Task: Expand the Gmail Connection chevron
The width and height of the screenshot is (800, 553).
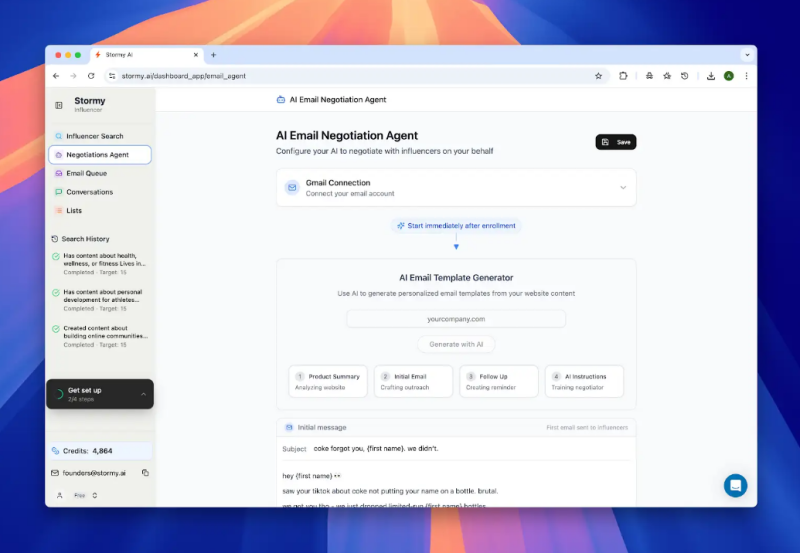Action: point(623,188)
